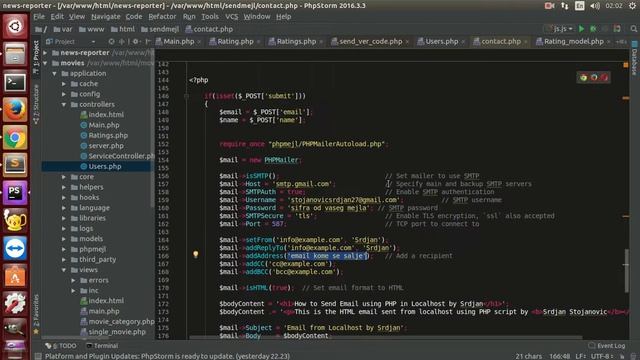Image resolution: width=640 pixels, height=360 pixels.
Task: Select movie_category.php in project tree
Action: (118, 322)
